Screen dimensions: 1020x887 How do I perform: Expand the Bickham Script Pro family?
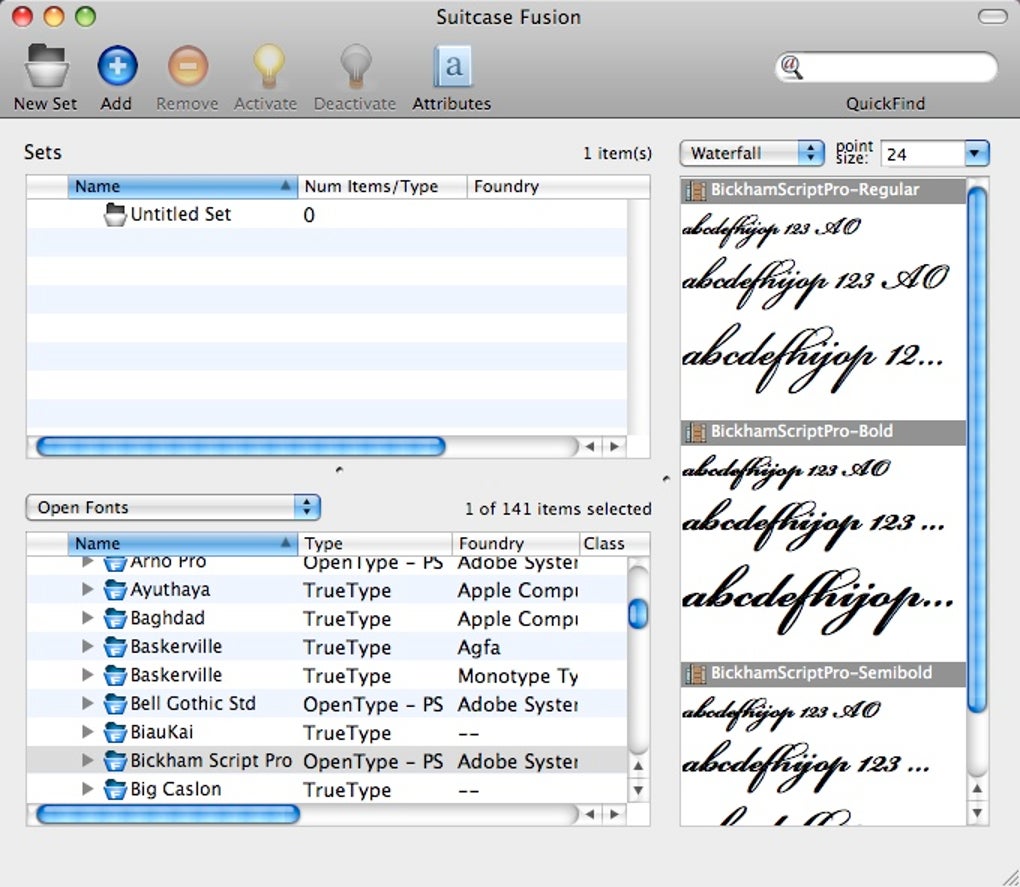(x=87, y=761)
